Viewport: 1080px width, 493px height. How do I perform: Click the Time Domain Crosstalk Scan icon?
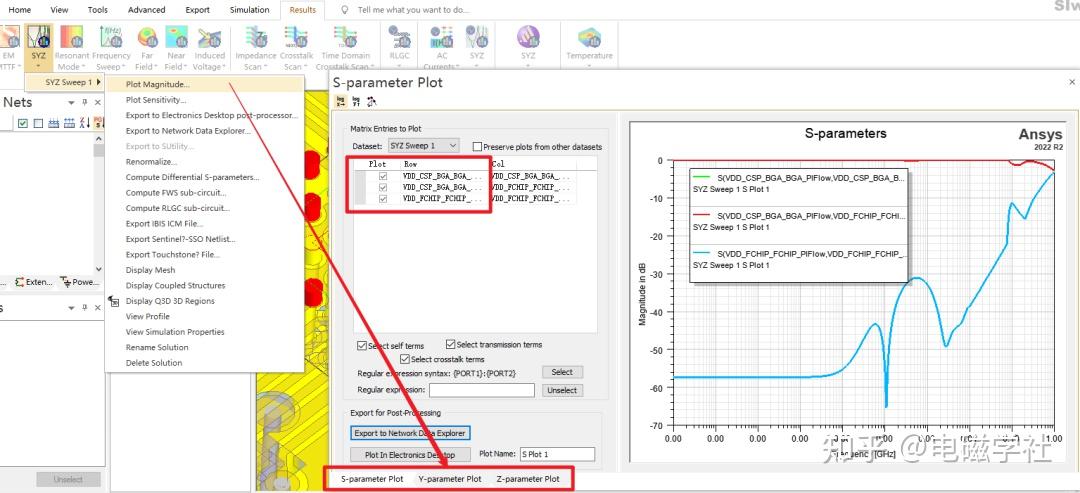coord(345,37)
